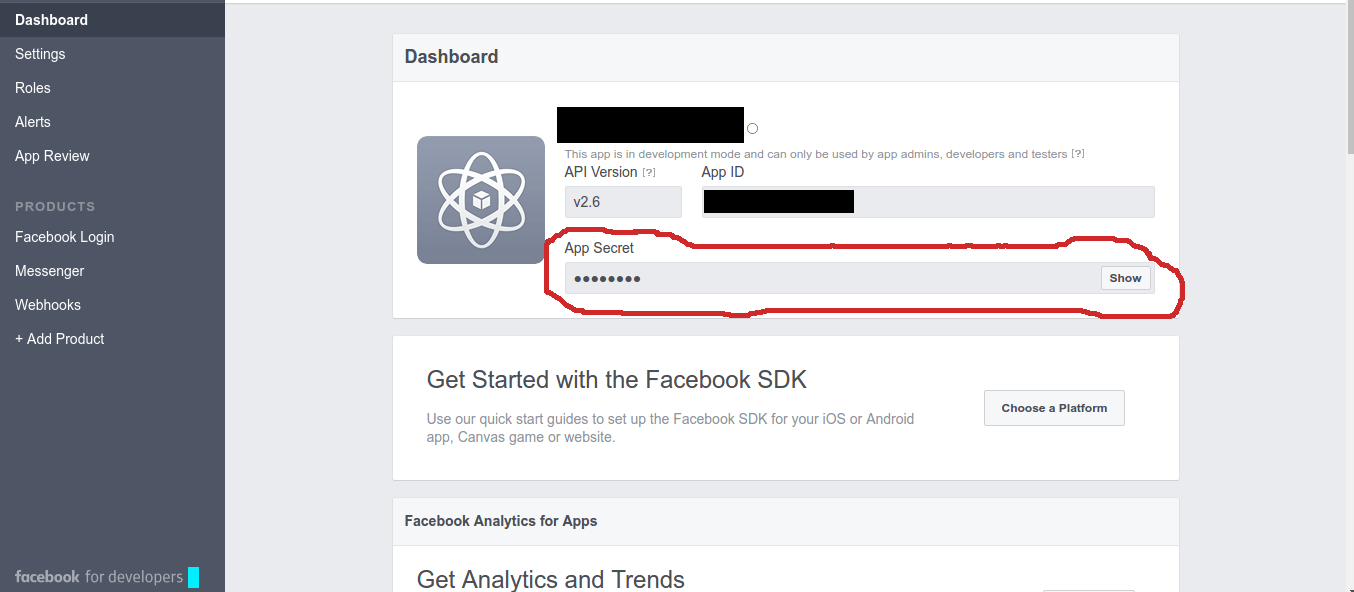This screenshot has height=592, width=1354.
Task: Select Facebook Login product
Action: point(64,236)
